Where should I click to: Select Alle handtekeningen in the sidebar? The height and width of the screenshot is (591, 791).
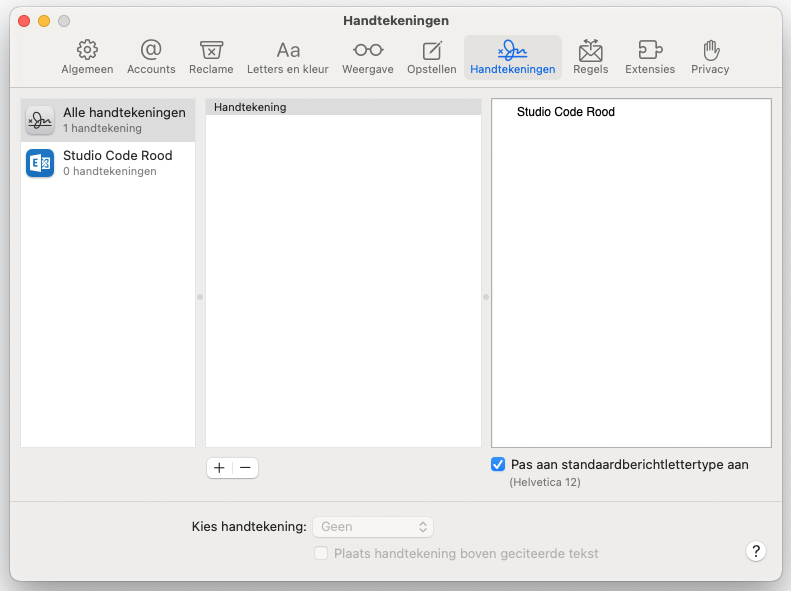click(x=108, y=120)
